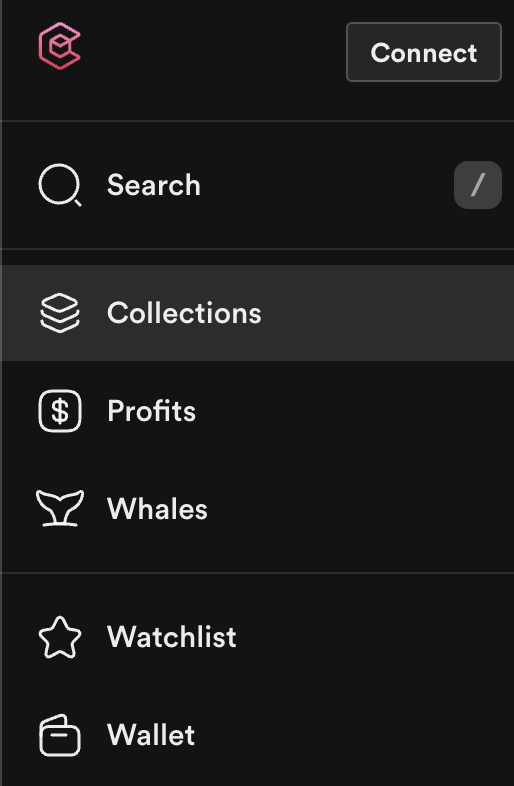The height and width of the screenshot is (786, 514).
Task: Click blank area right of Whales
Action: 356,509
